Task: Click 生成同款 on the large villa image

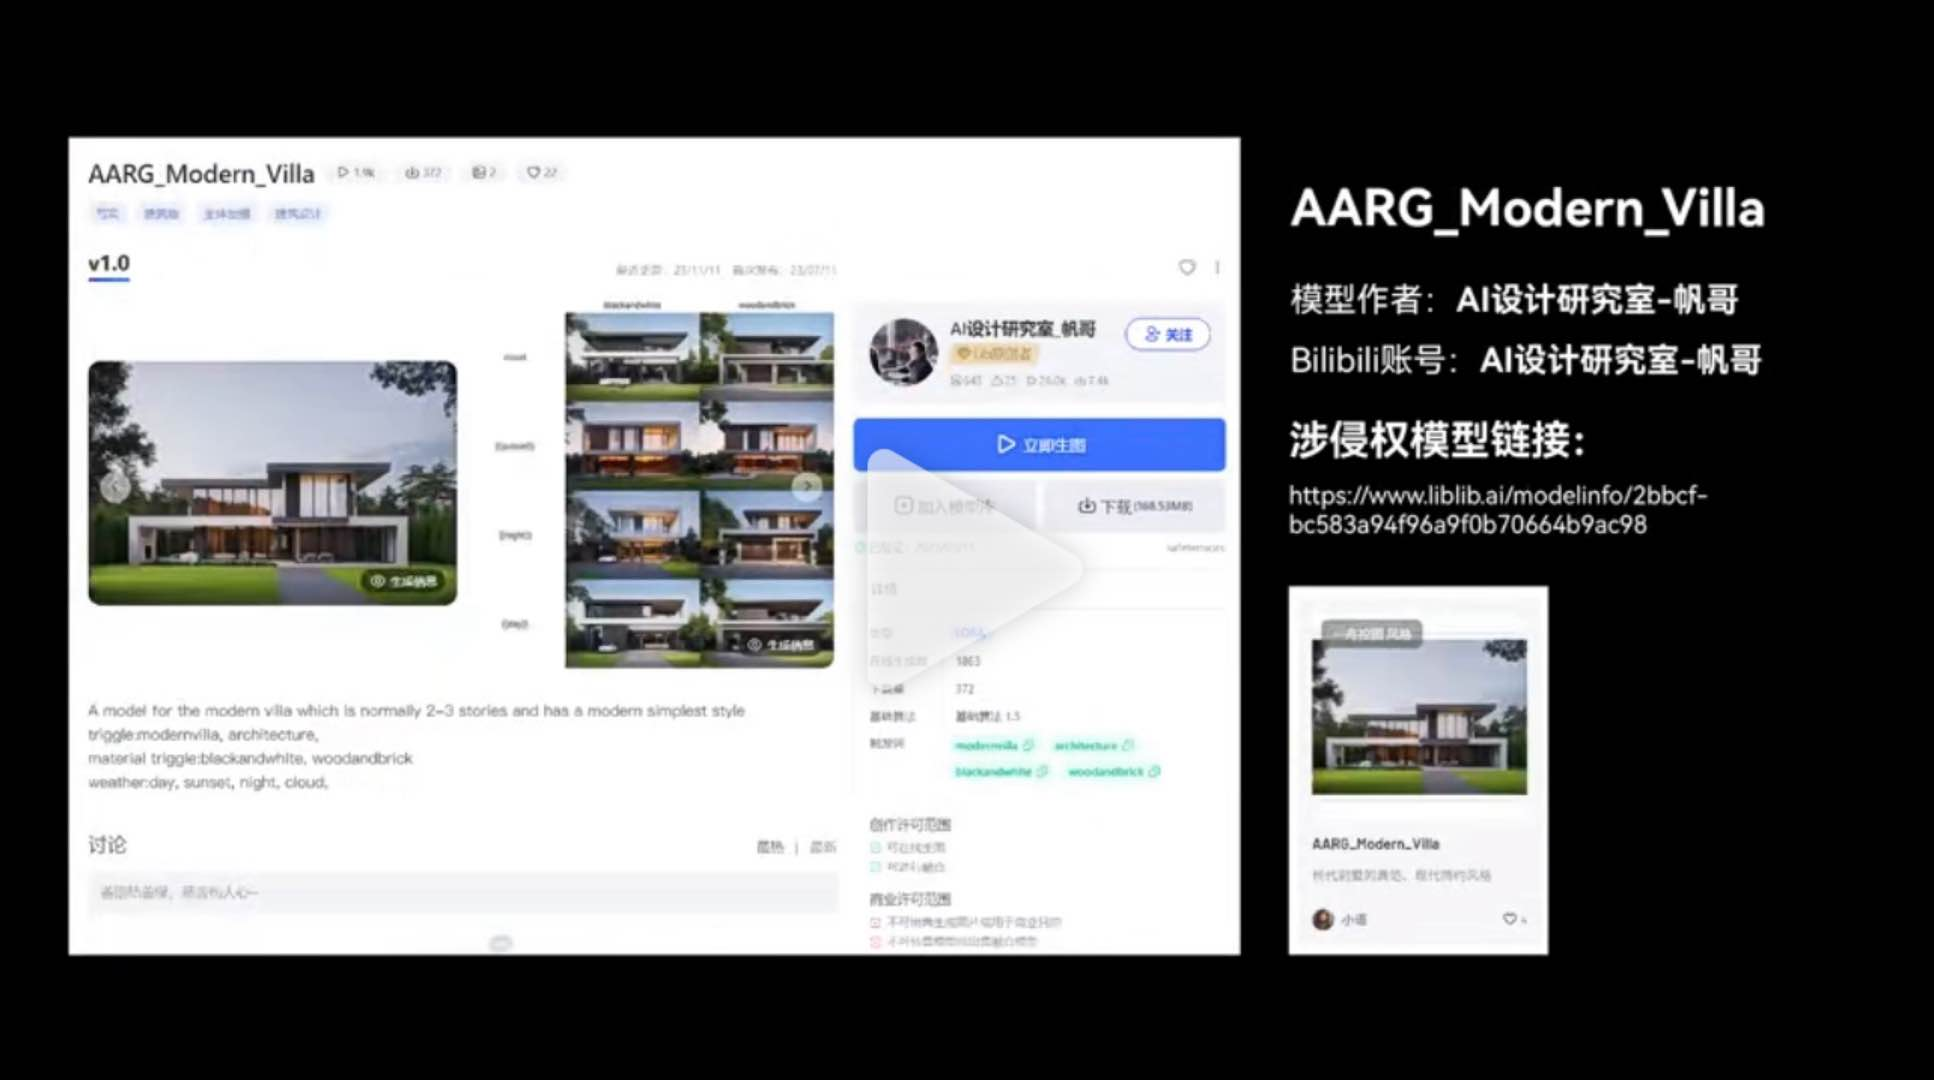Action: click(x=404, y=581)
